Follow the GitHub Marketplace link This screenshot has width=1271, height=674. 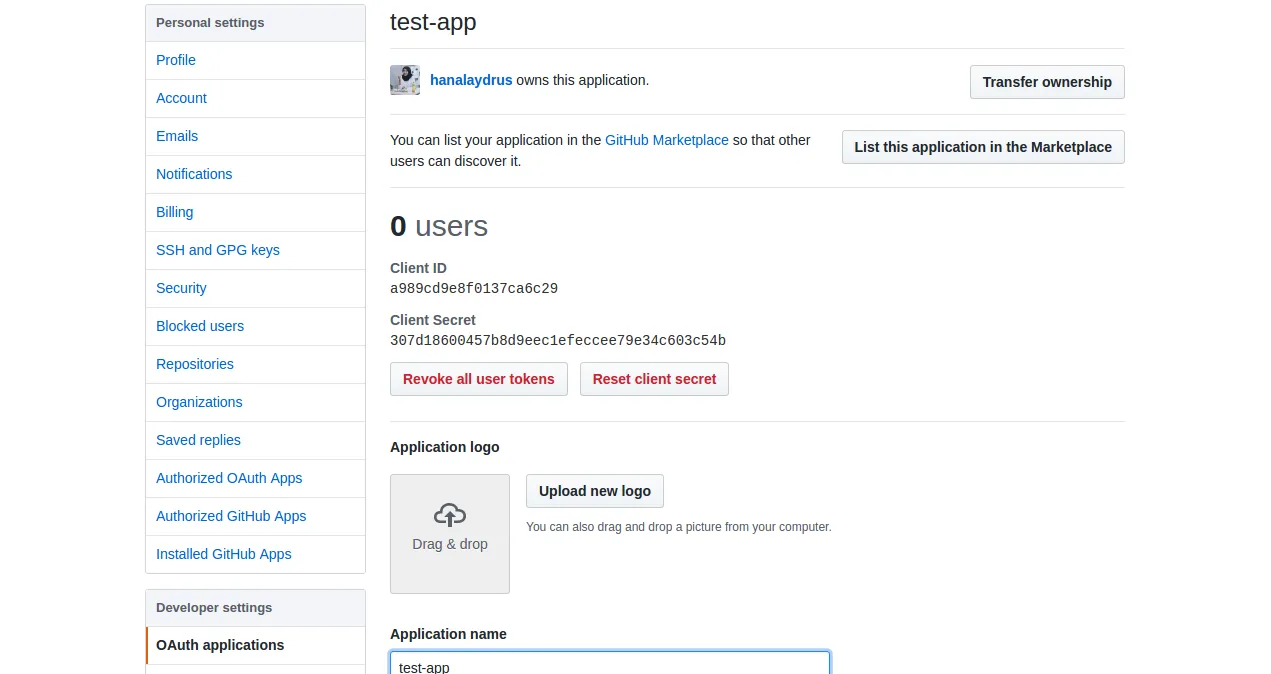667,140
